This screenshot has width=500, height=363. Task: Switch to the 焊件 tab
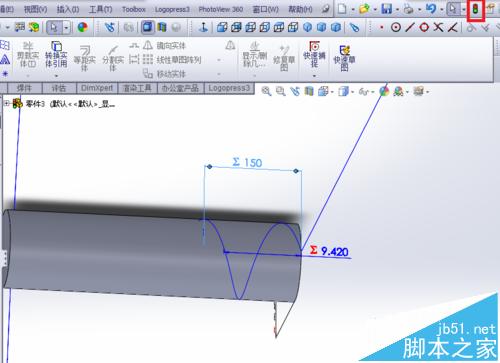click(24, 88)
